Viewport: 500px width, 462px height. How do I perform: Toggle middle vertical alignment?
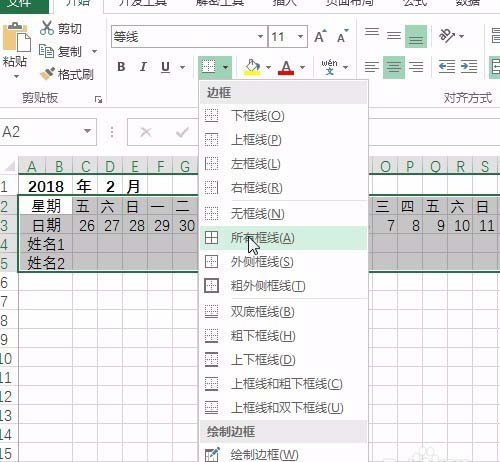click(x=394, y=36)
